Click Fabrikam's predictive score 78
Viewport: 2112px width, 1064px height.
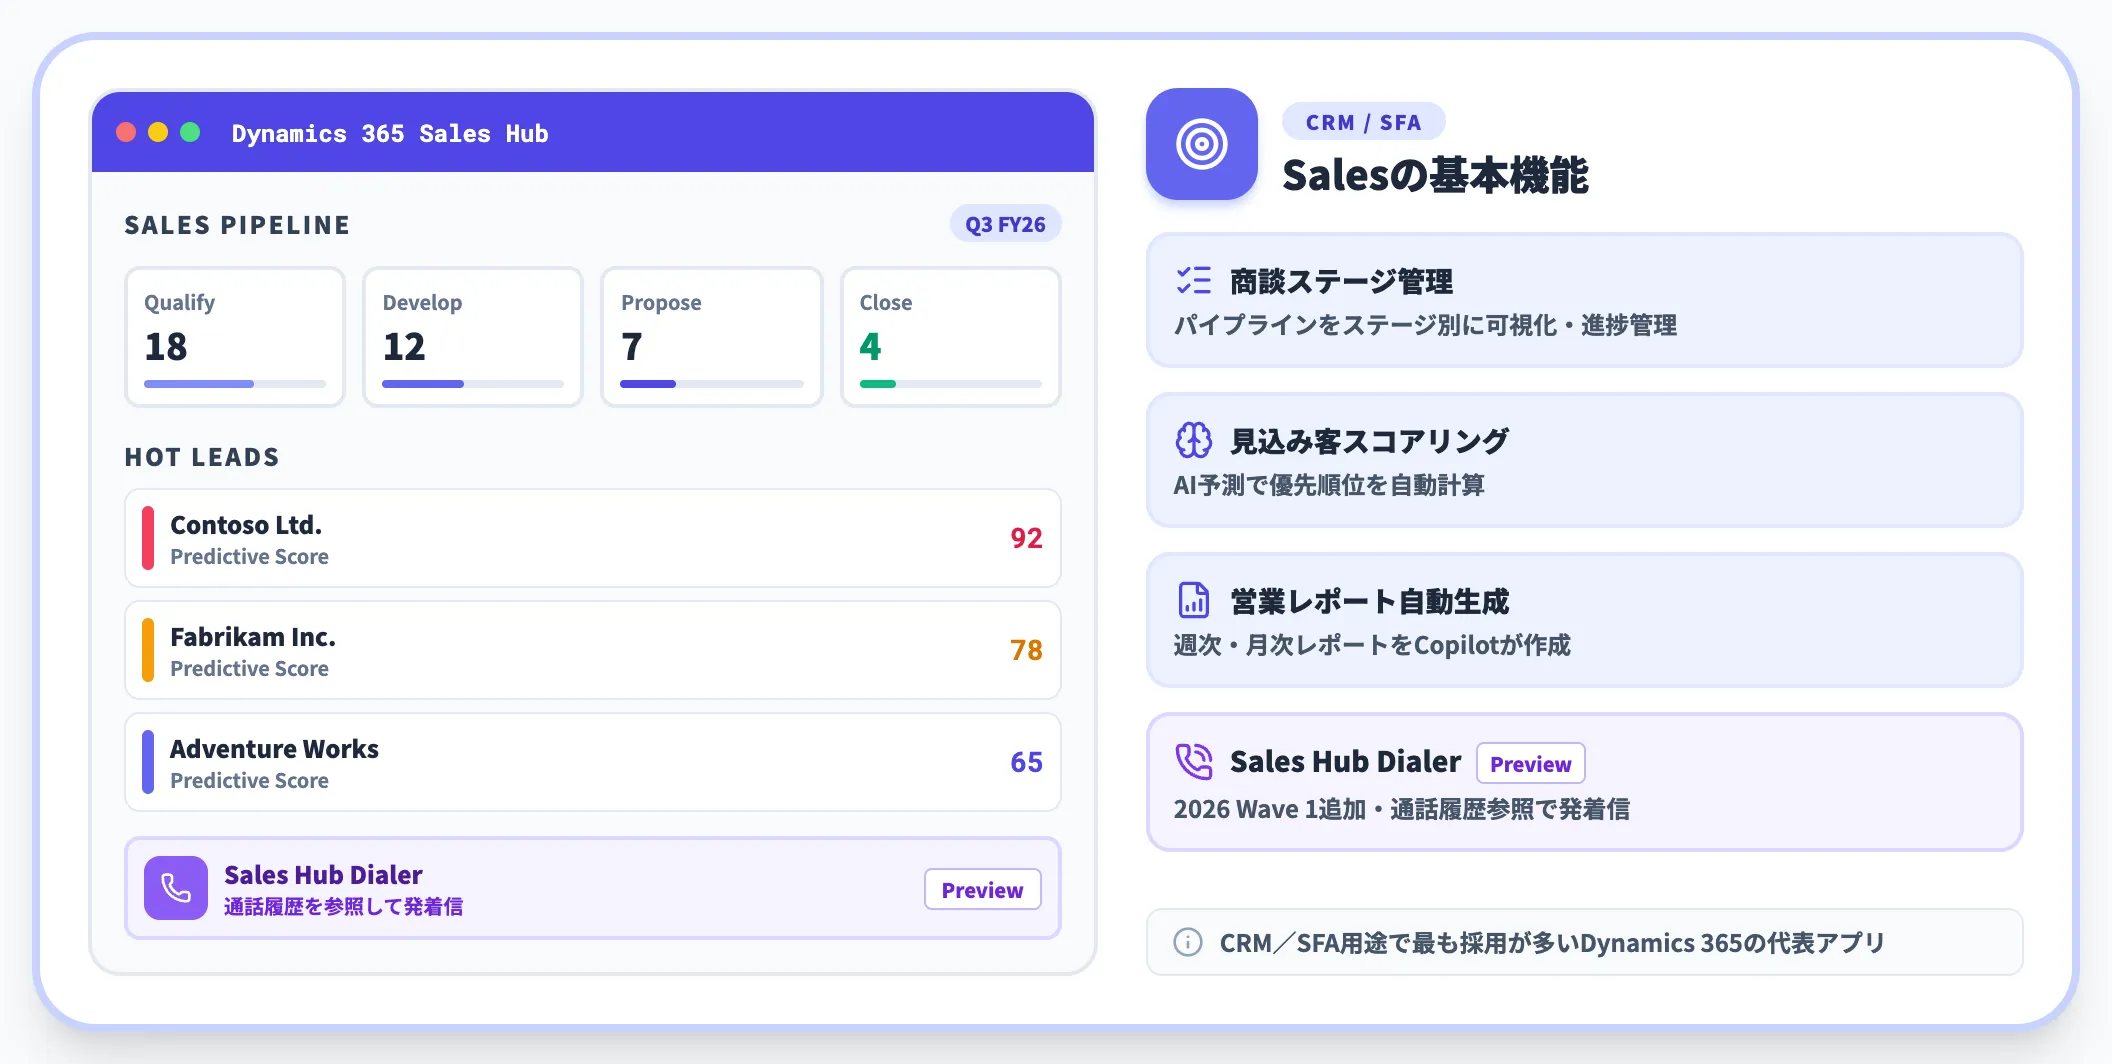point(1026,650)
